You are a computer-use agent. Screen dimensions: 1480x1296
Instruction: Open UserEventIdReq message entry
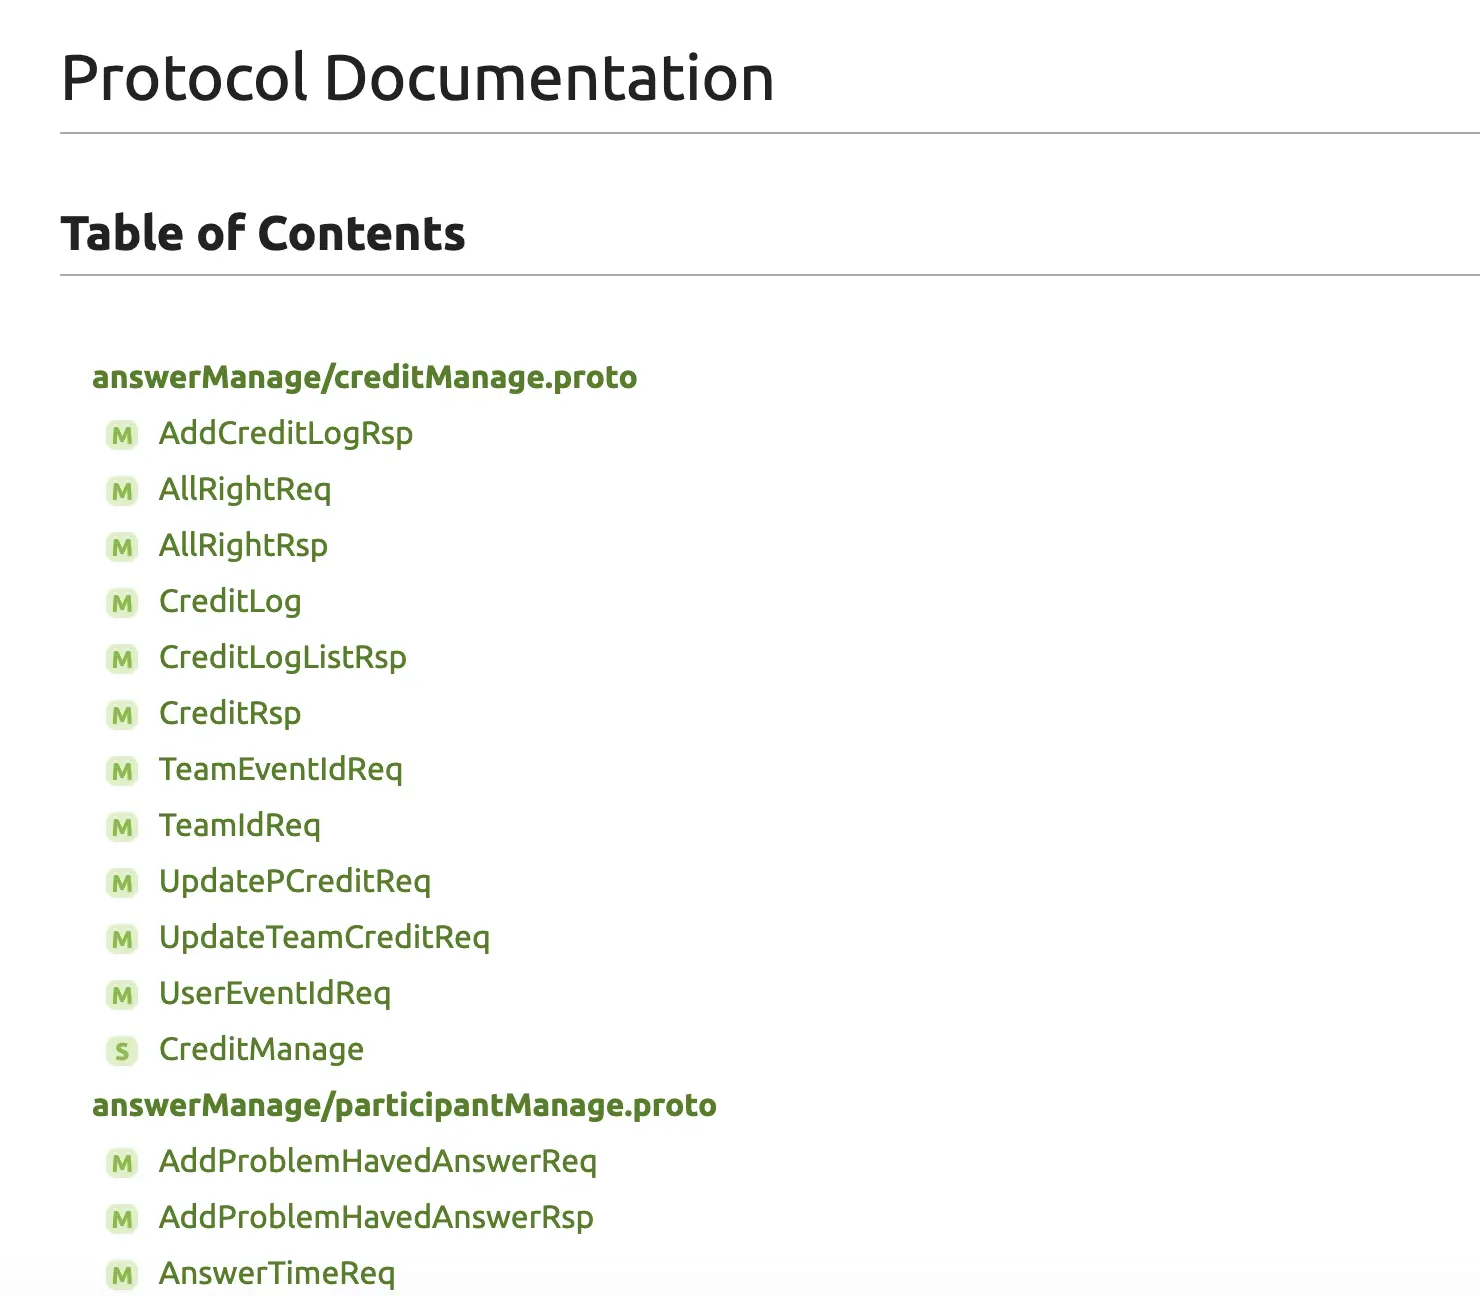point(275,993)
